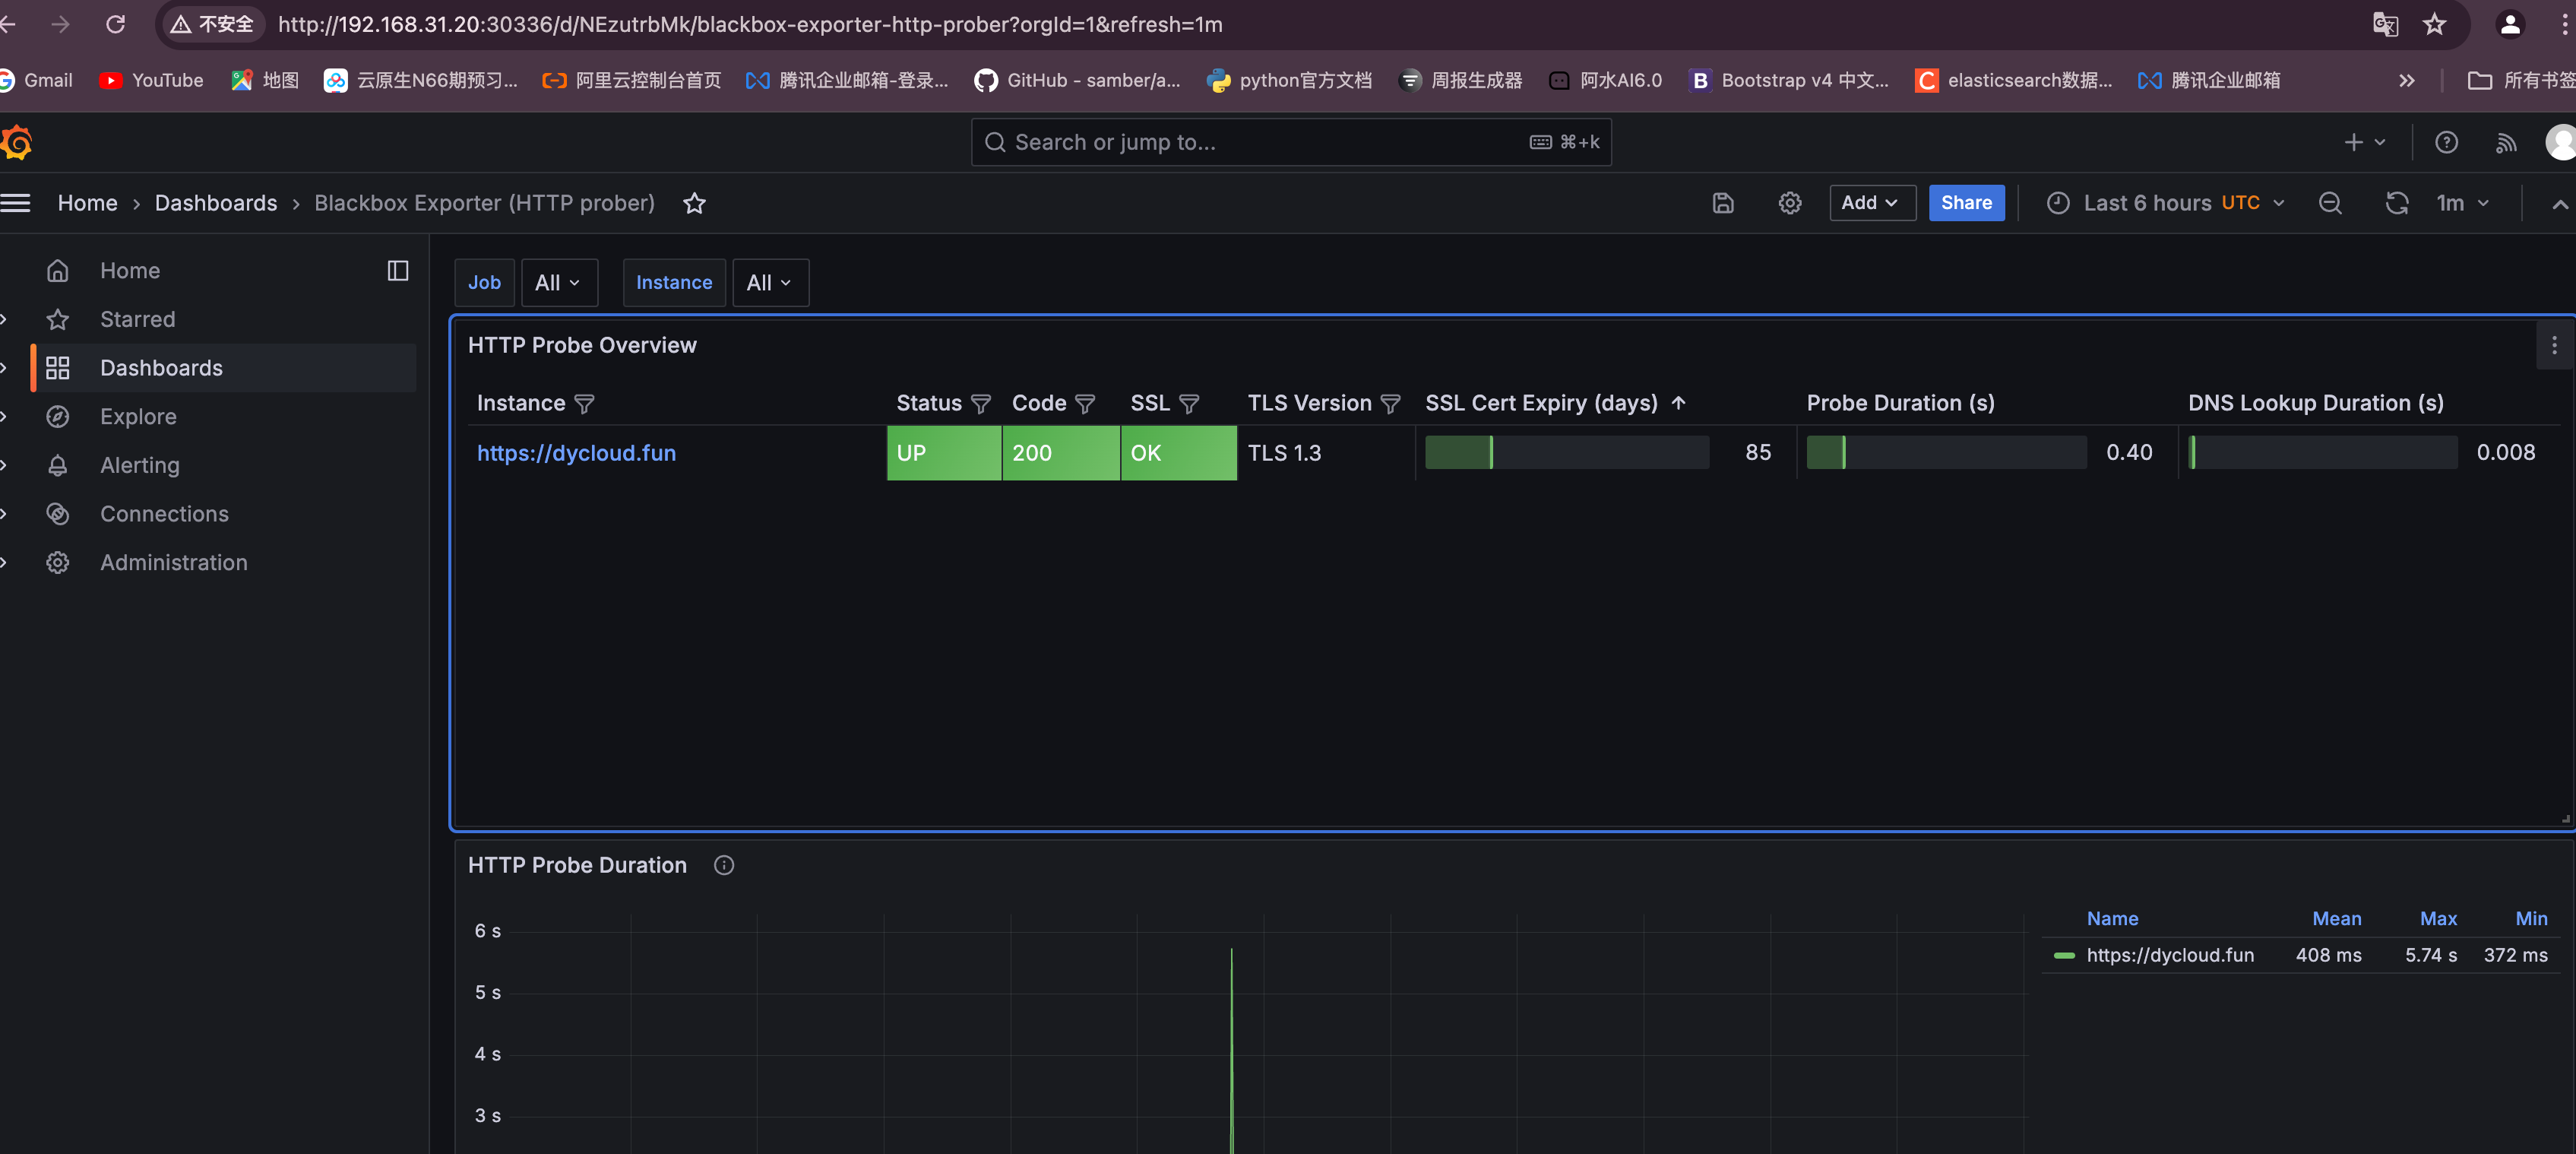Open the Instance variable dropdown
The image size is (2576, 1154).
(770, 283)
